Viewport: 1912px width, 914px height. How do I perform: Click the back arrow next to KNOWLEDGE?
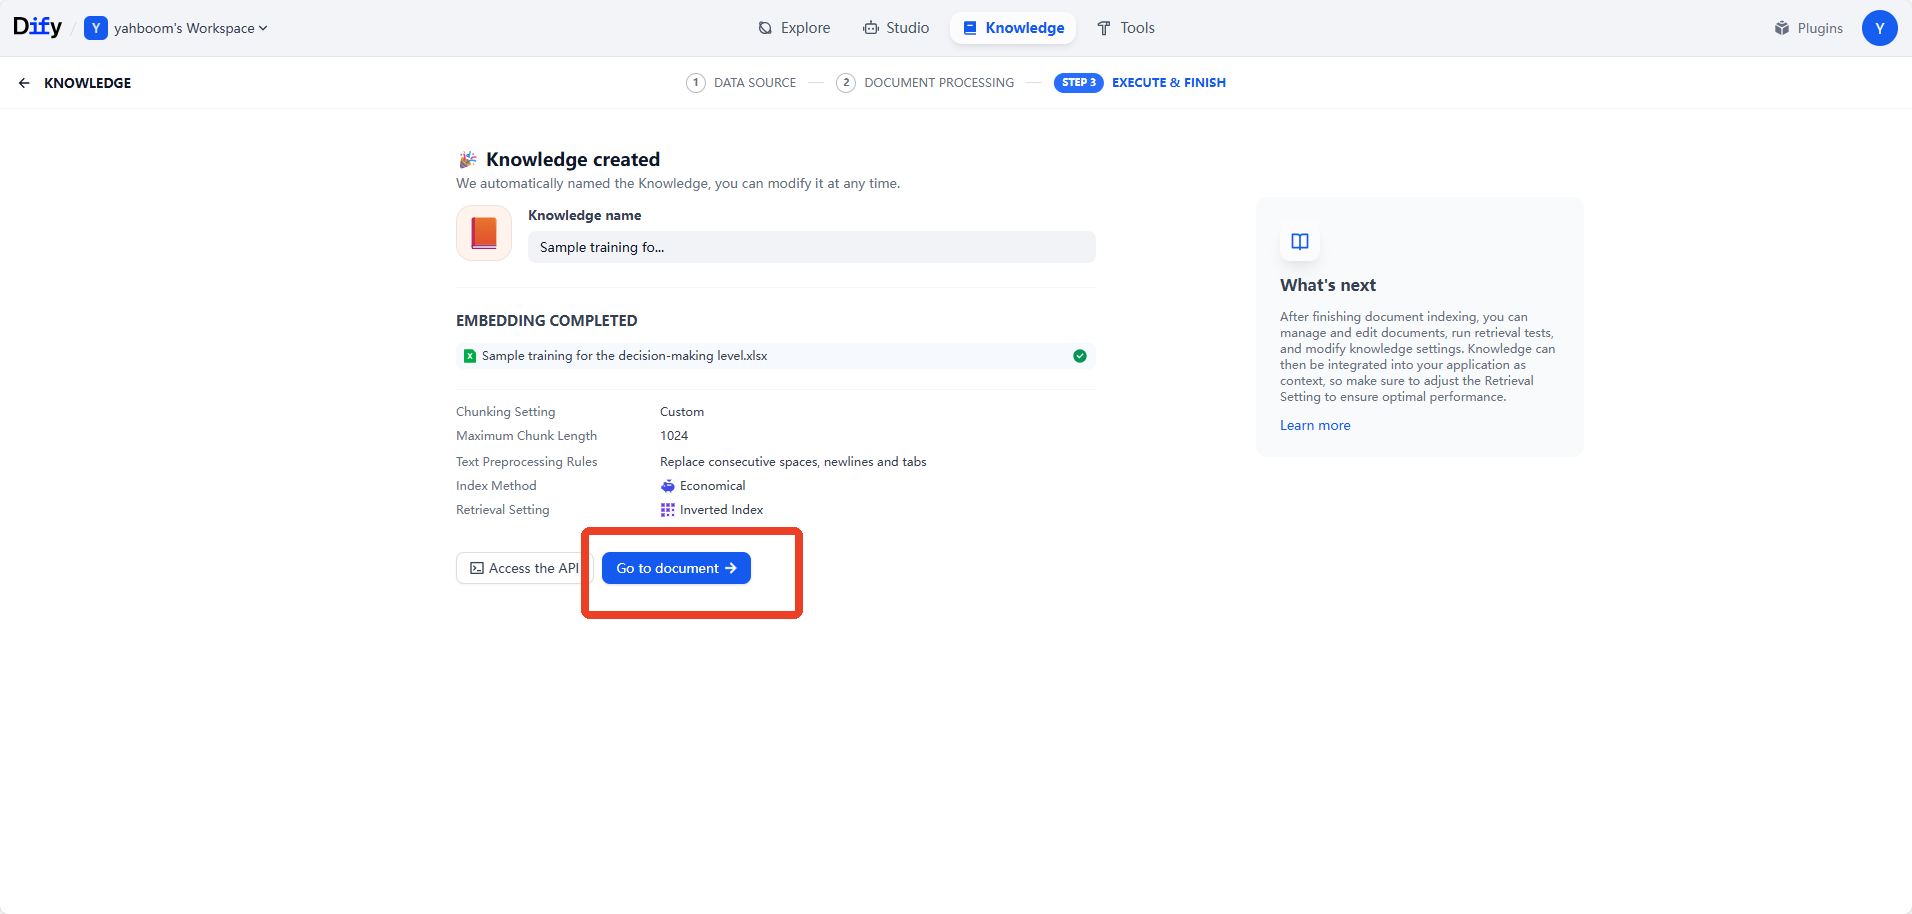tap(24, 83)
